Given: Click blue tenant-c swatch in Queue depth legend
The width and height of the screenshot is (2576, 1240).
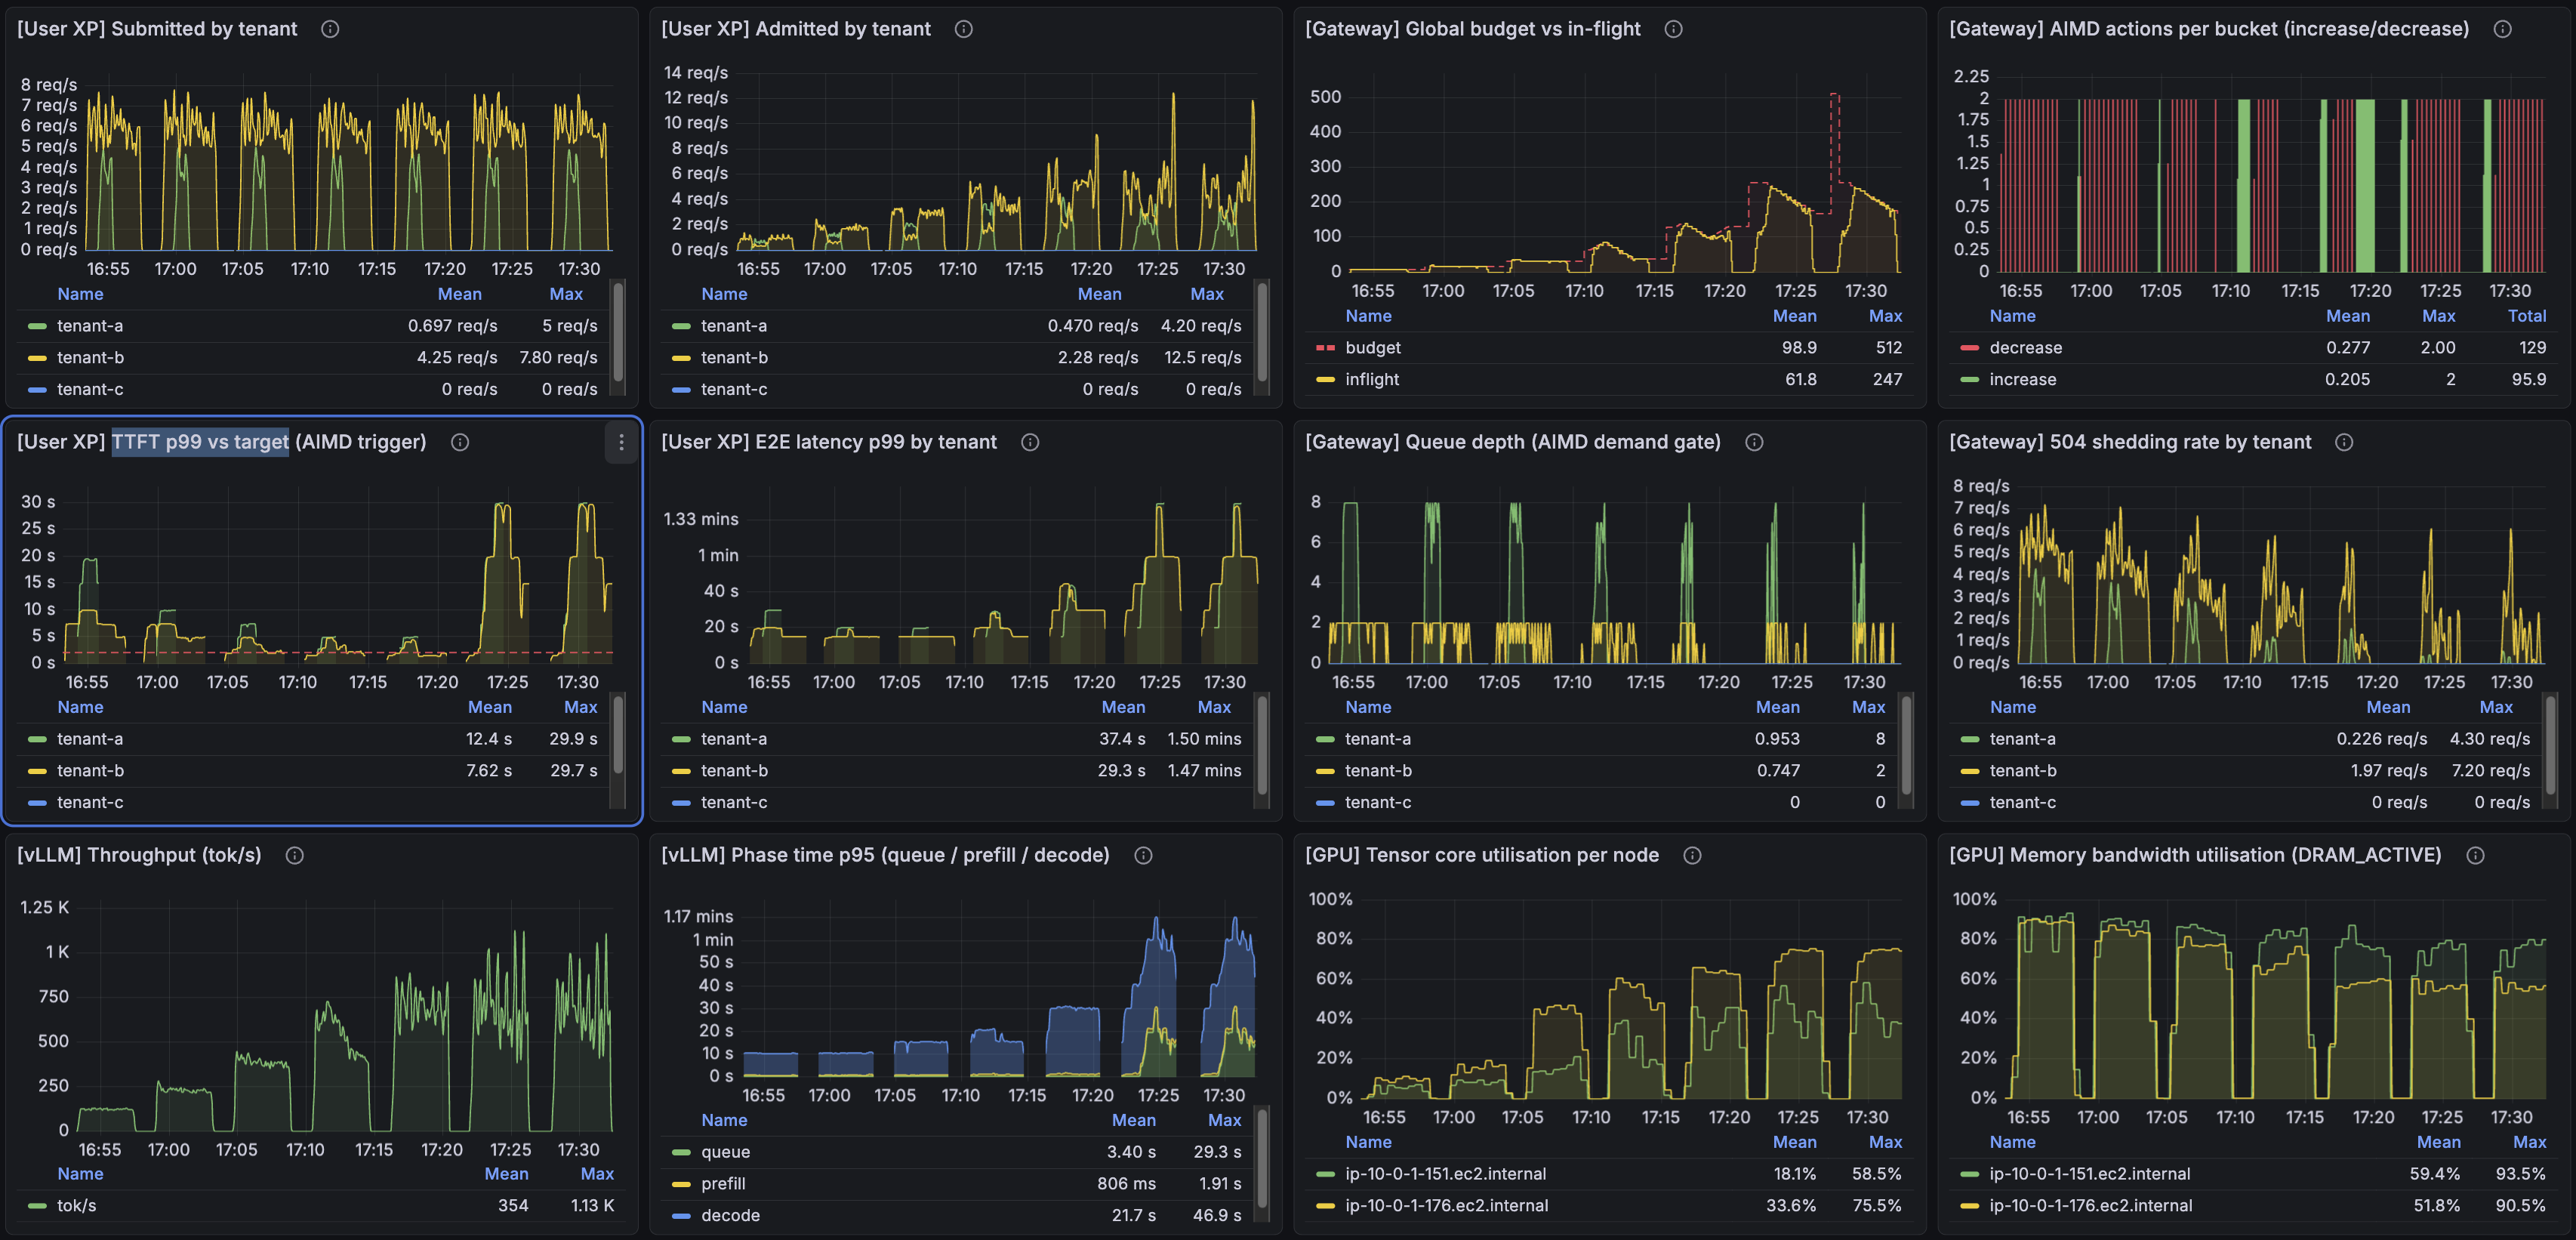Looking at the screenshot, I should coord(1325,803).
